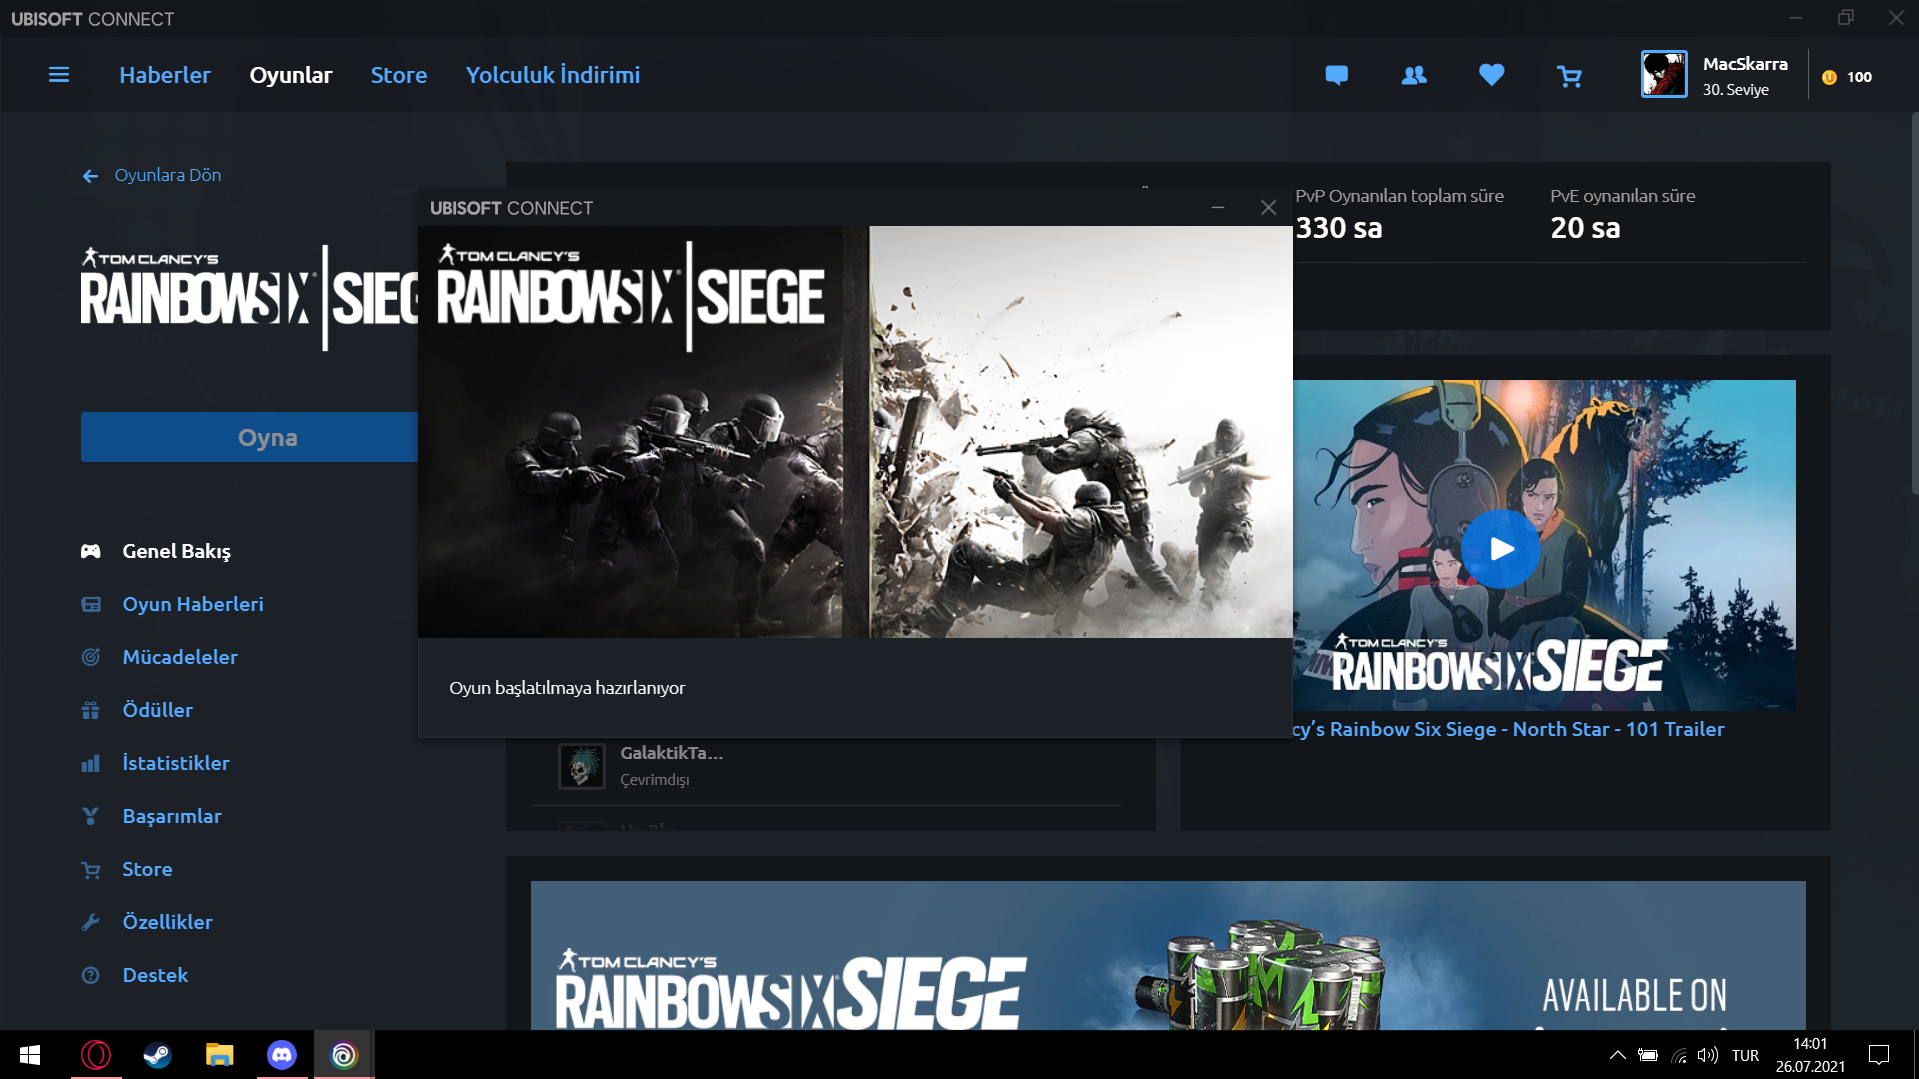The image size is (1919, 1079).
Task: Click the Ödüller gift icon
Action: (x=91, y=710)
